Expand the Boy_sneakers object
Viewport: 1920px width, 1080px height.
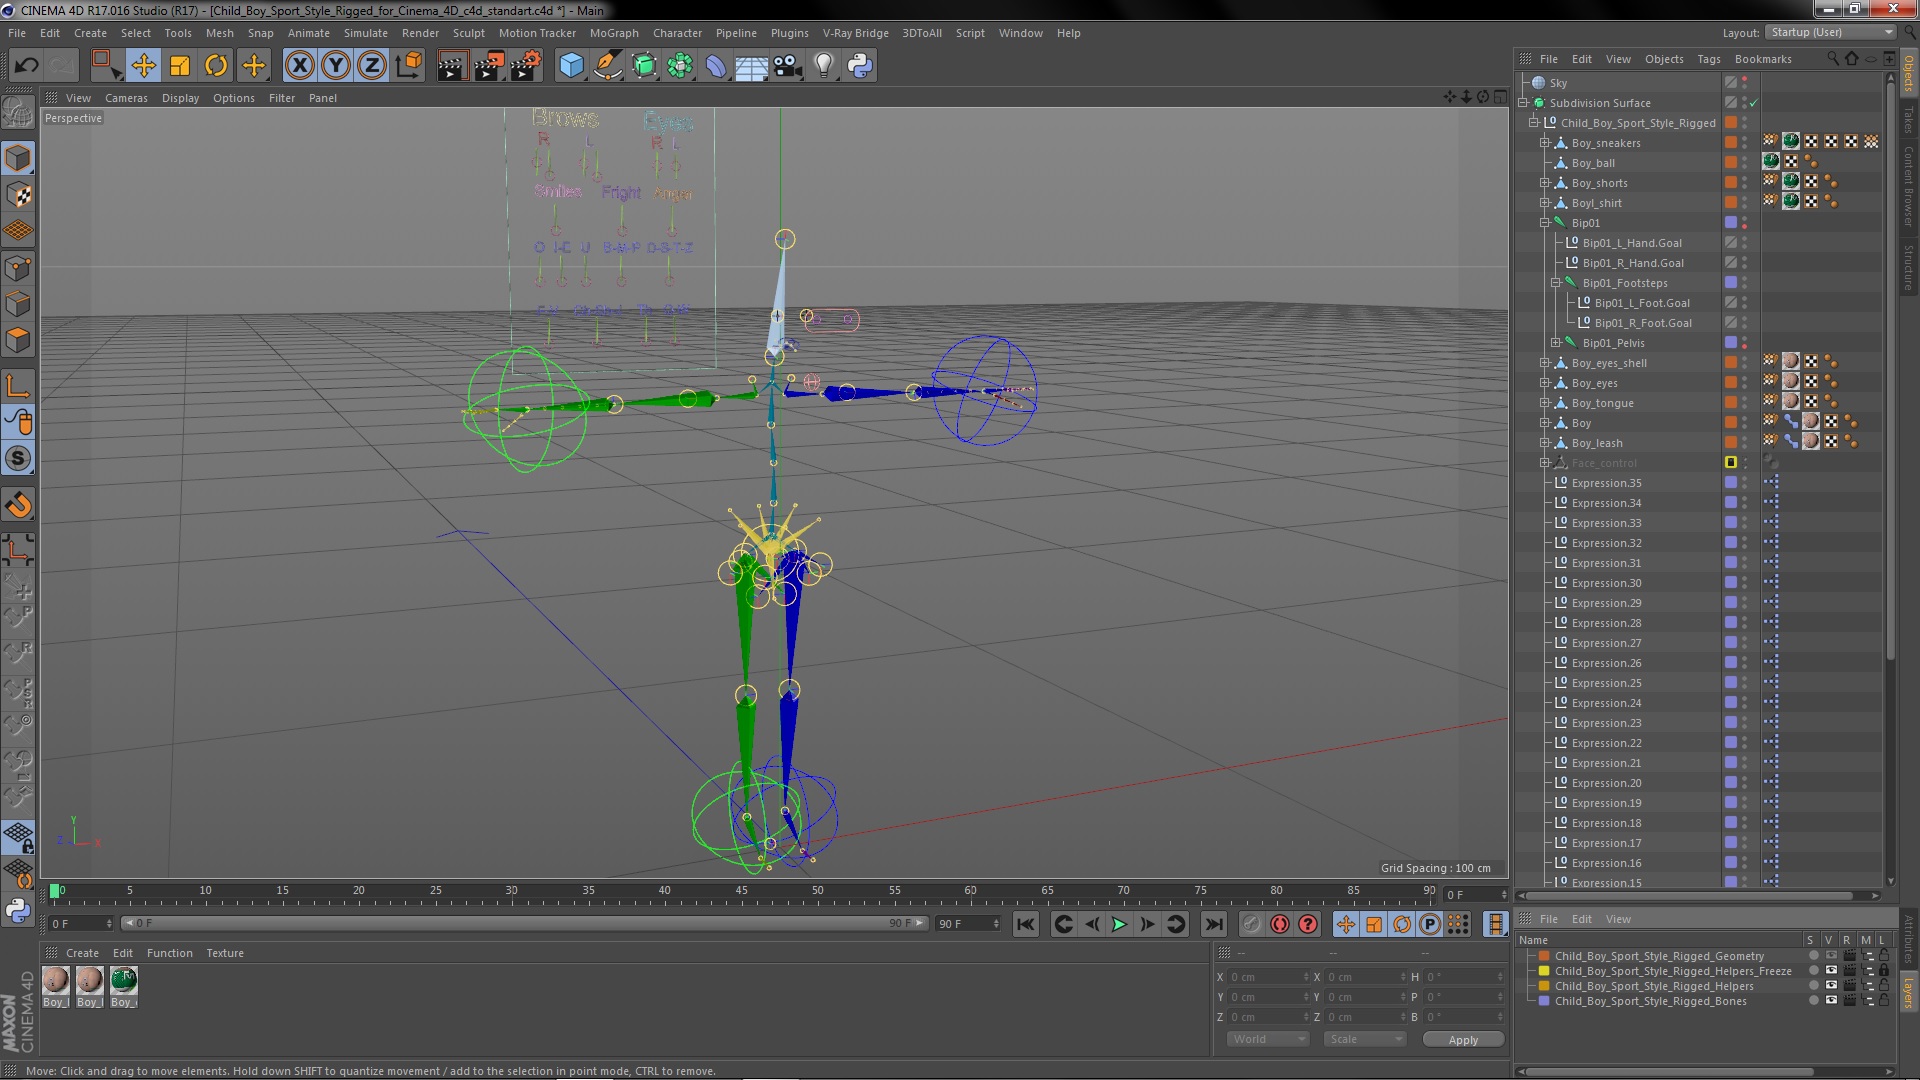1545,143
